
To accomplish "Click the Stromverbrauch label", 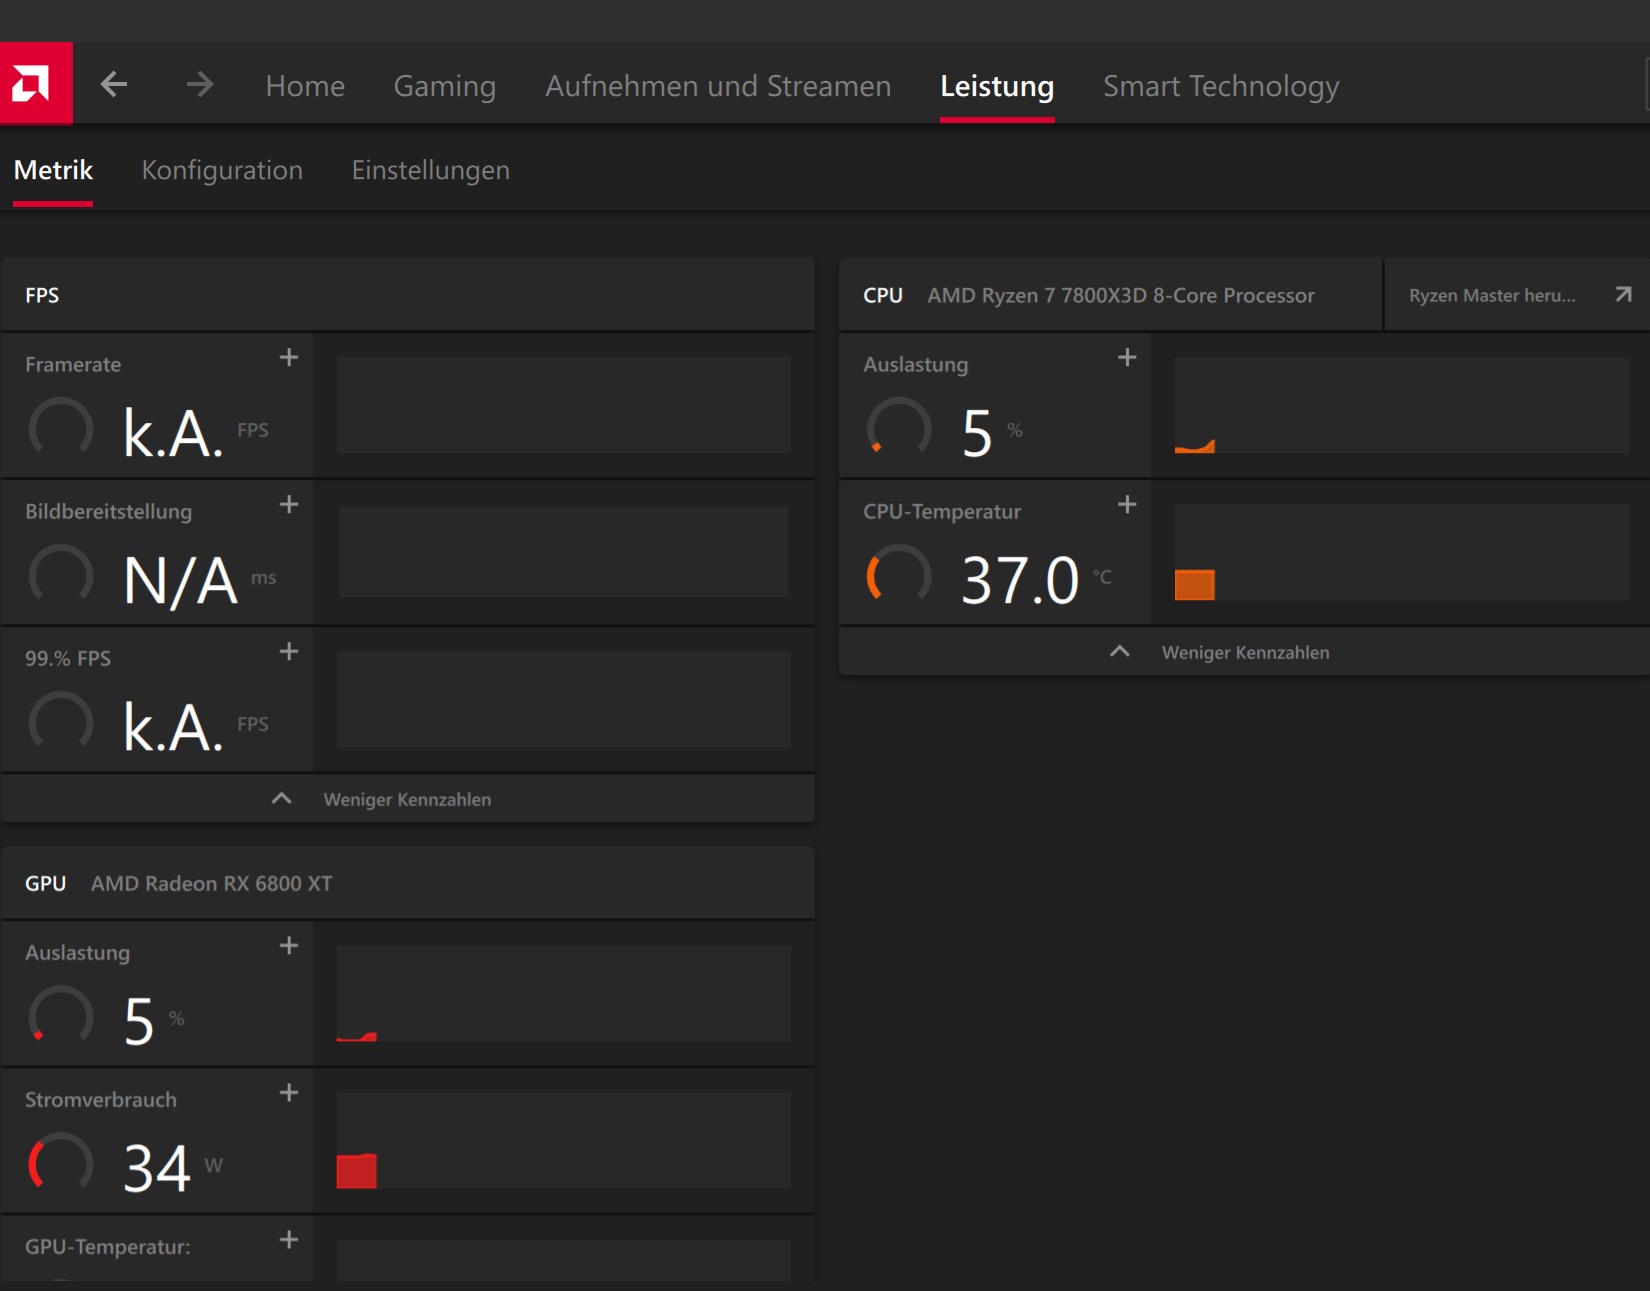I will click(x=101, y=1099).
